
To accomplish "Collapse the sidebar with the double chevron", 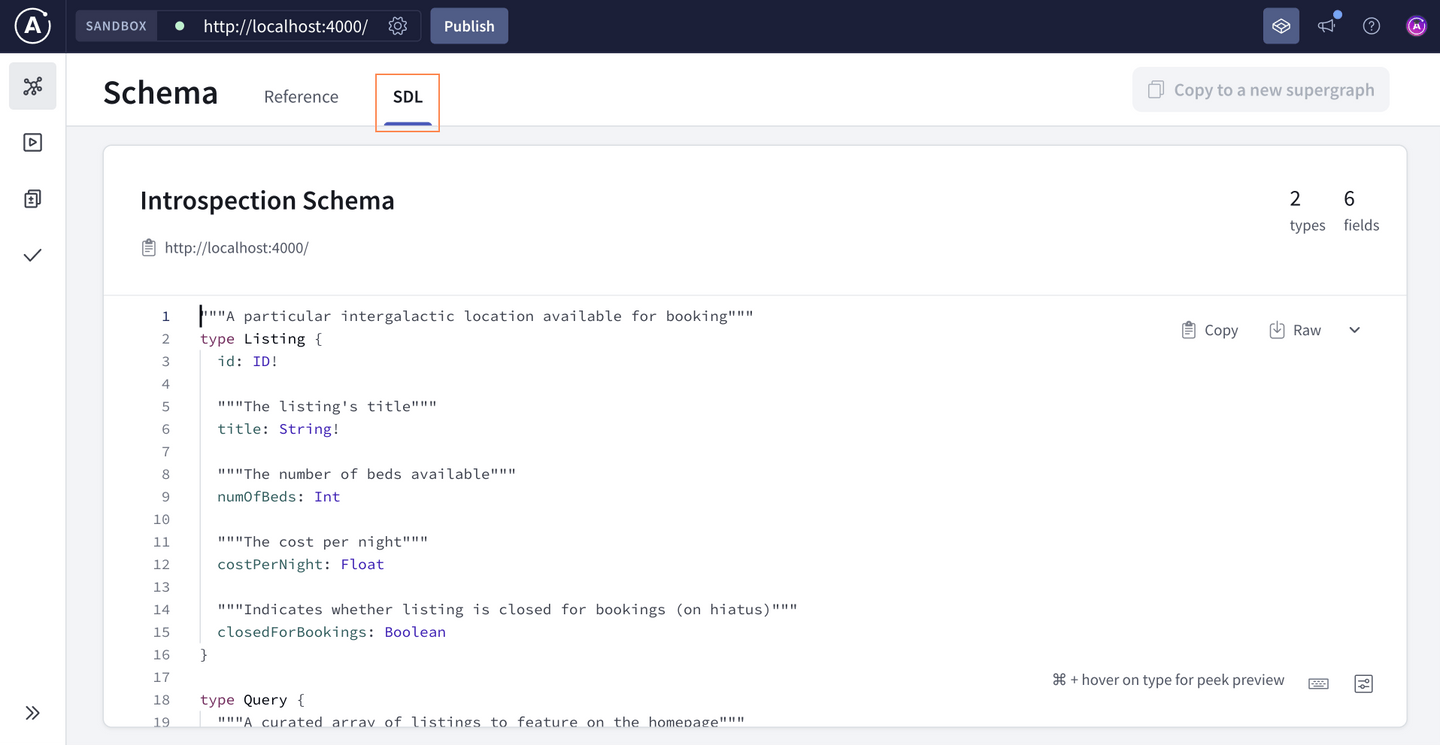I will click(31, 712).
